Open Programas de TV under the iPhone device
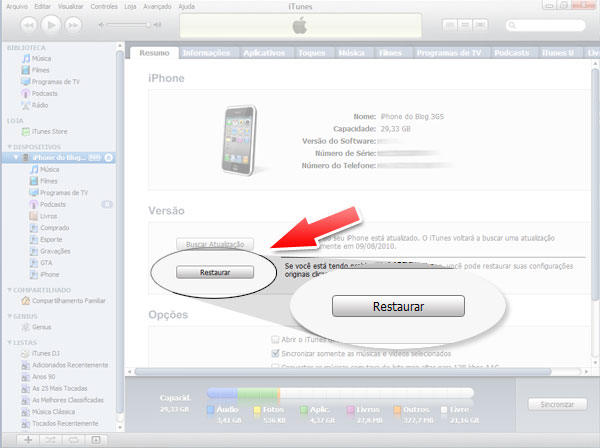This screenshot has width=600, height=448. click(59, 193)
